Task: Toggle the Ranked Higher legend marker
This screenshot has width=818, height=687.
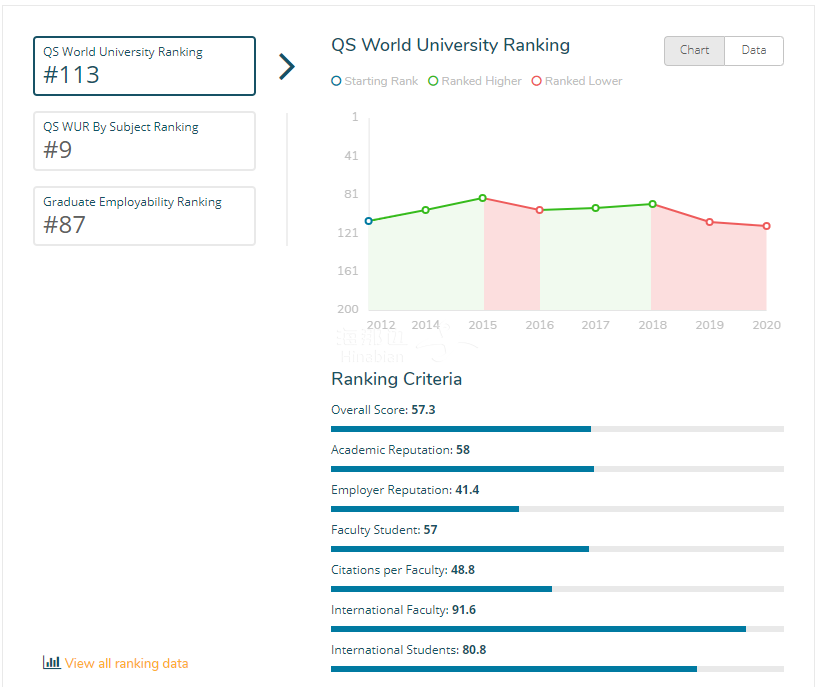Action: pos(433,81)
